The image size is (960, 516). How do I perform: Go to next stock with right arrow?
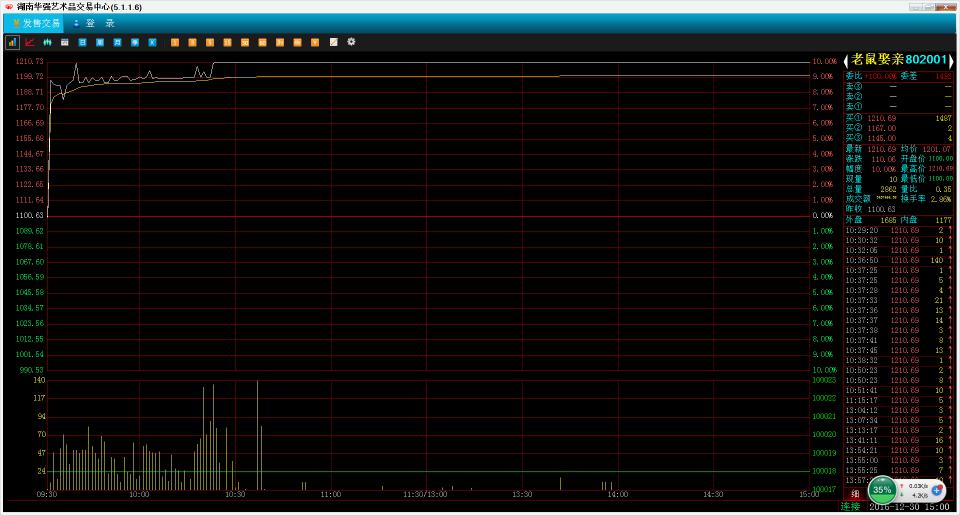click(951, 60)
